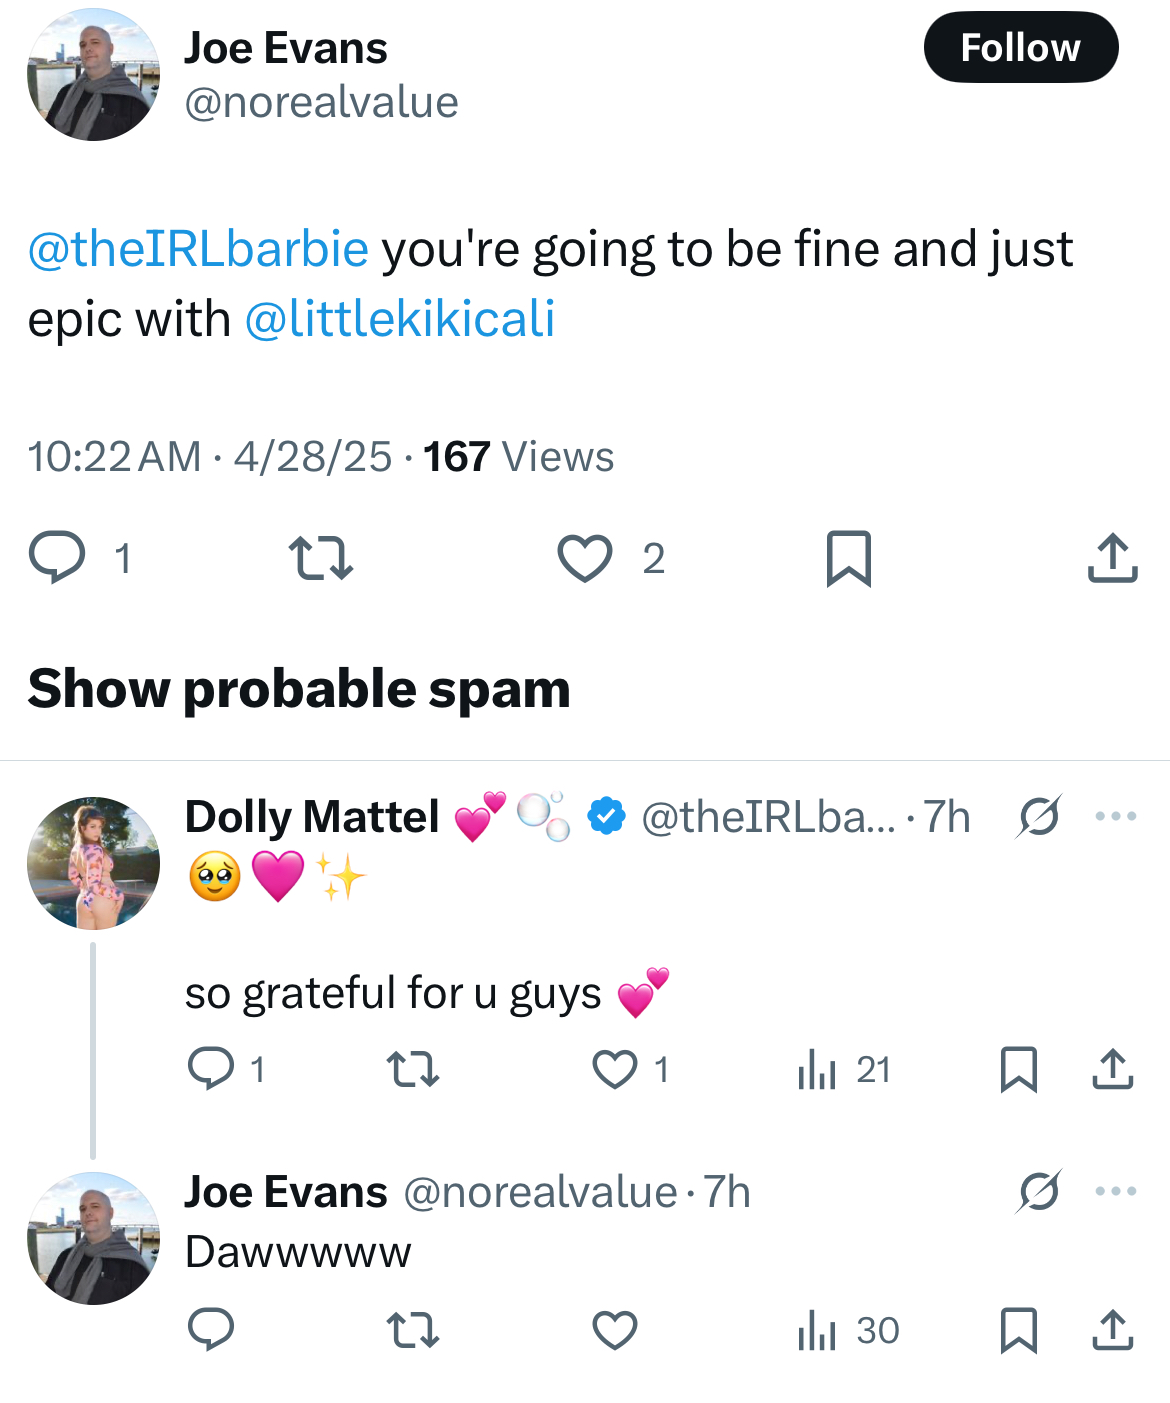The image size is (1170, 1403).
Task: Share the main post via share icon
Action: point(1112,557)
